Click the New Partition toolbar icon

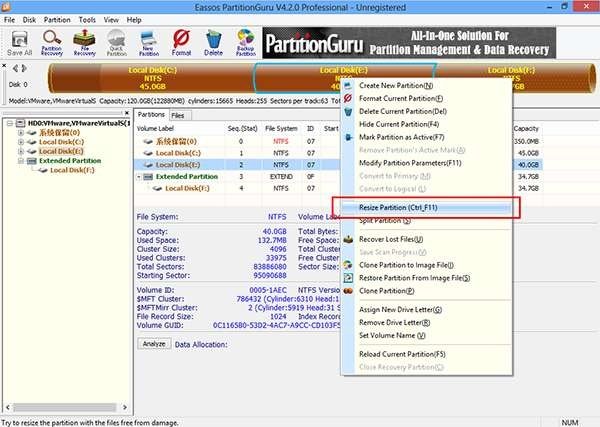pos(148,43)
